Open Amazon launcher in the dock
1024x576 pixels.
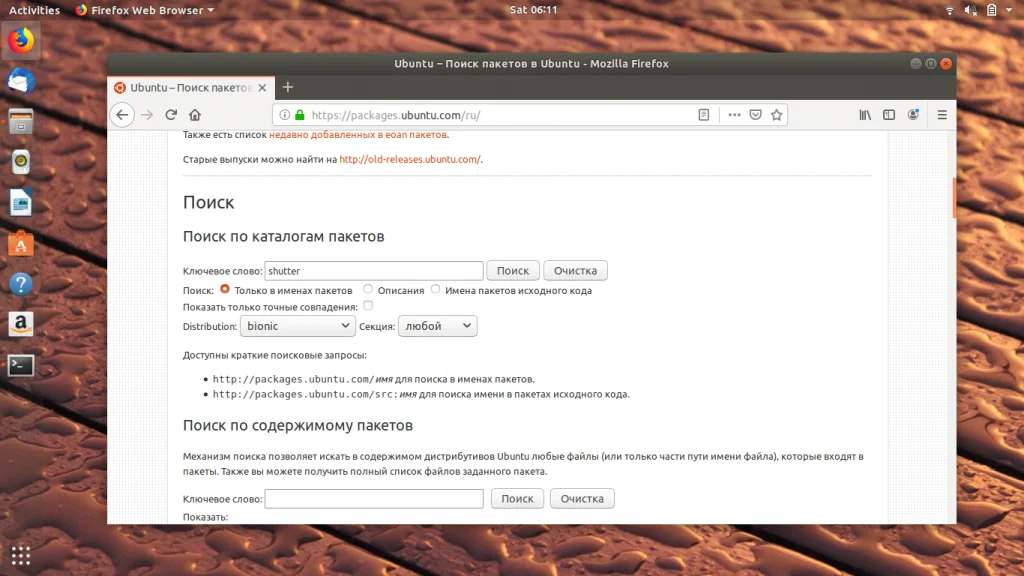pyautogui.click(x=21, y=325)
